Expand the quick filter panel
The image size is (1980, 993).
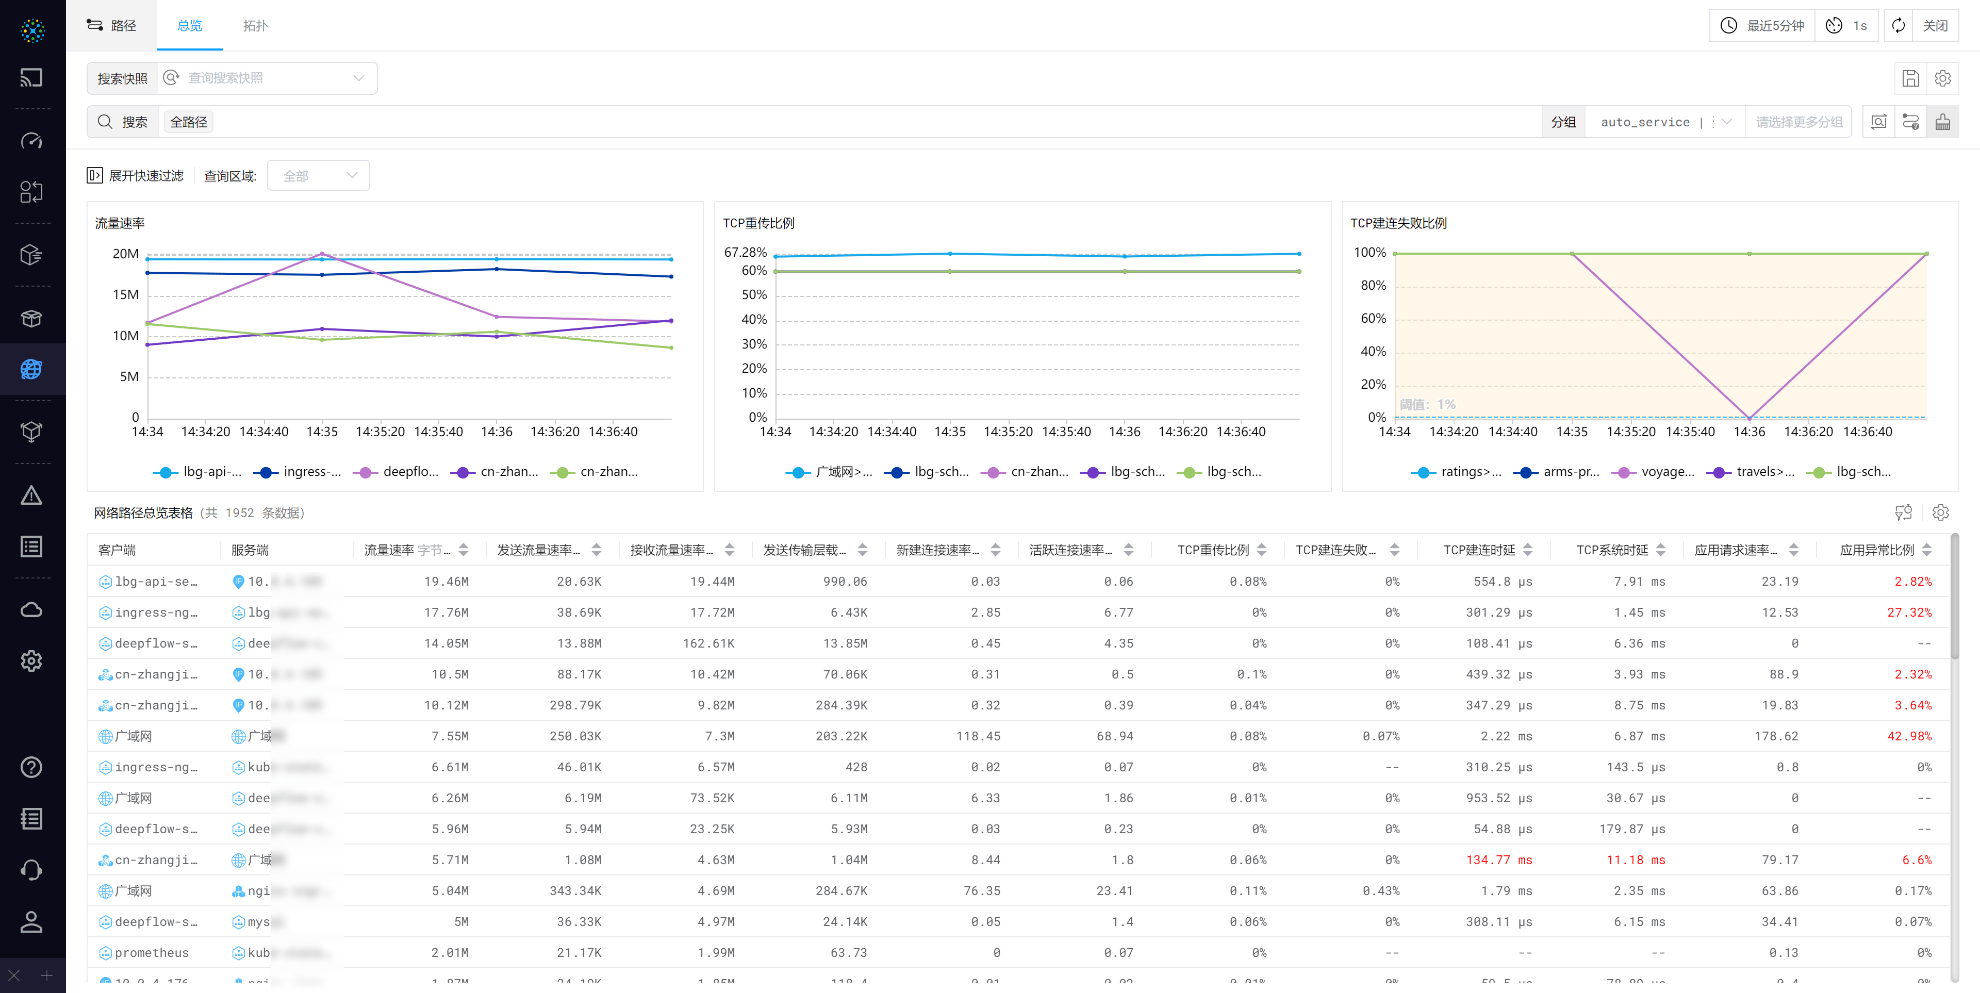pyautogui.click(x=136, y=176)
